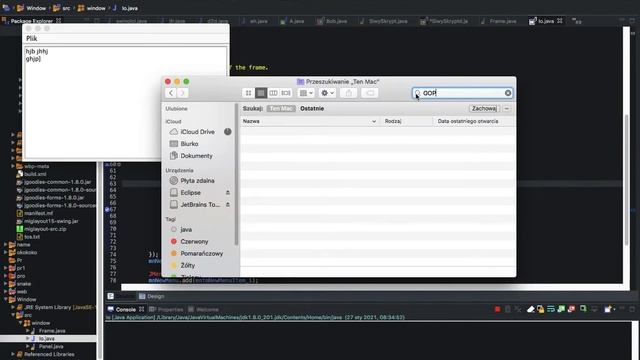The width and height of the screenshot is (640, 360).
Task: Clear the console with eraser icon
Action: (530, 309)
